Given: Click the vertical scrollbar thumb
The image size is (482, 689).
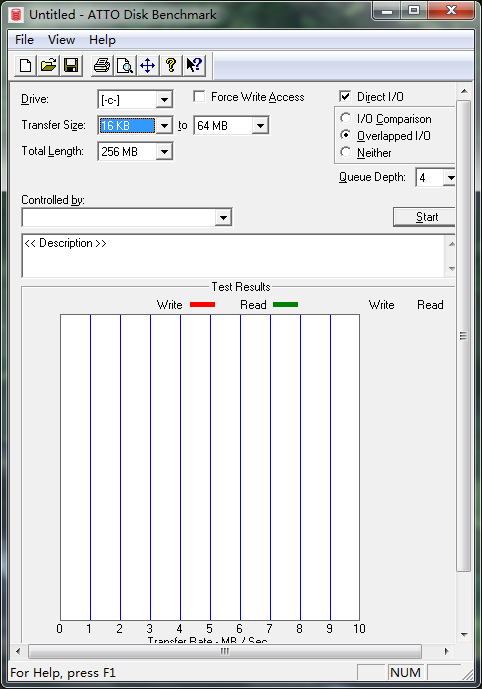Looking at the screenshot, I should click(x=464, y=336).
